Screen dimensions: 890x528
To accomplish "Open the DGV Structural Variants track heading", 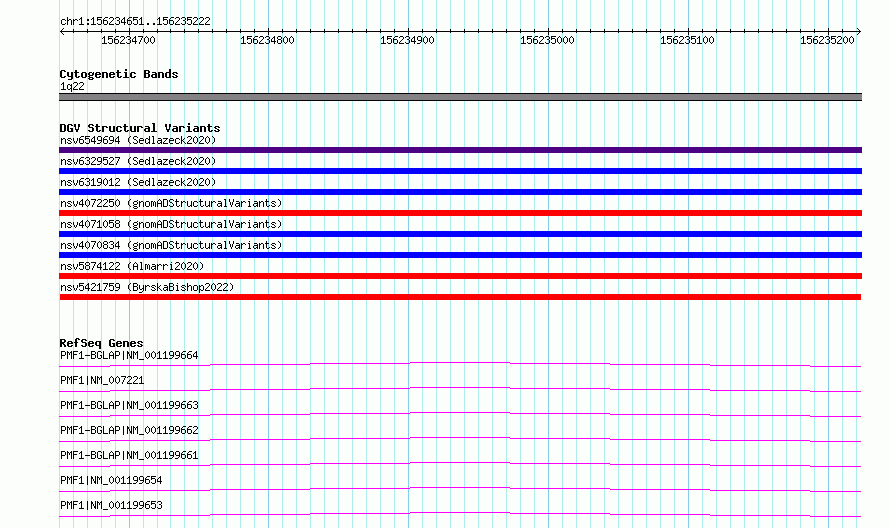I will tap(140, 128).
